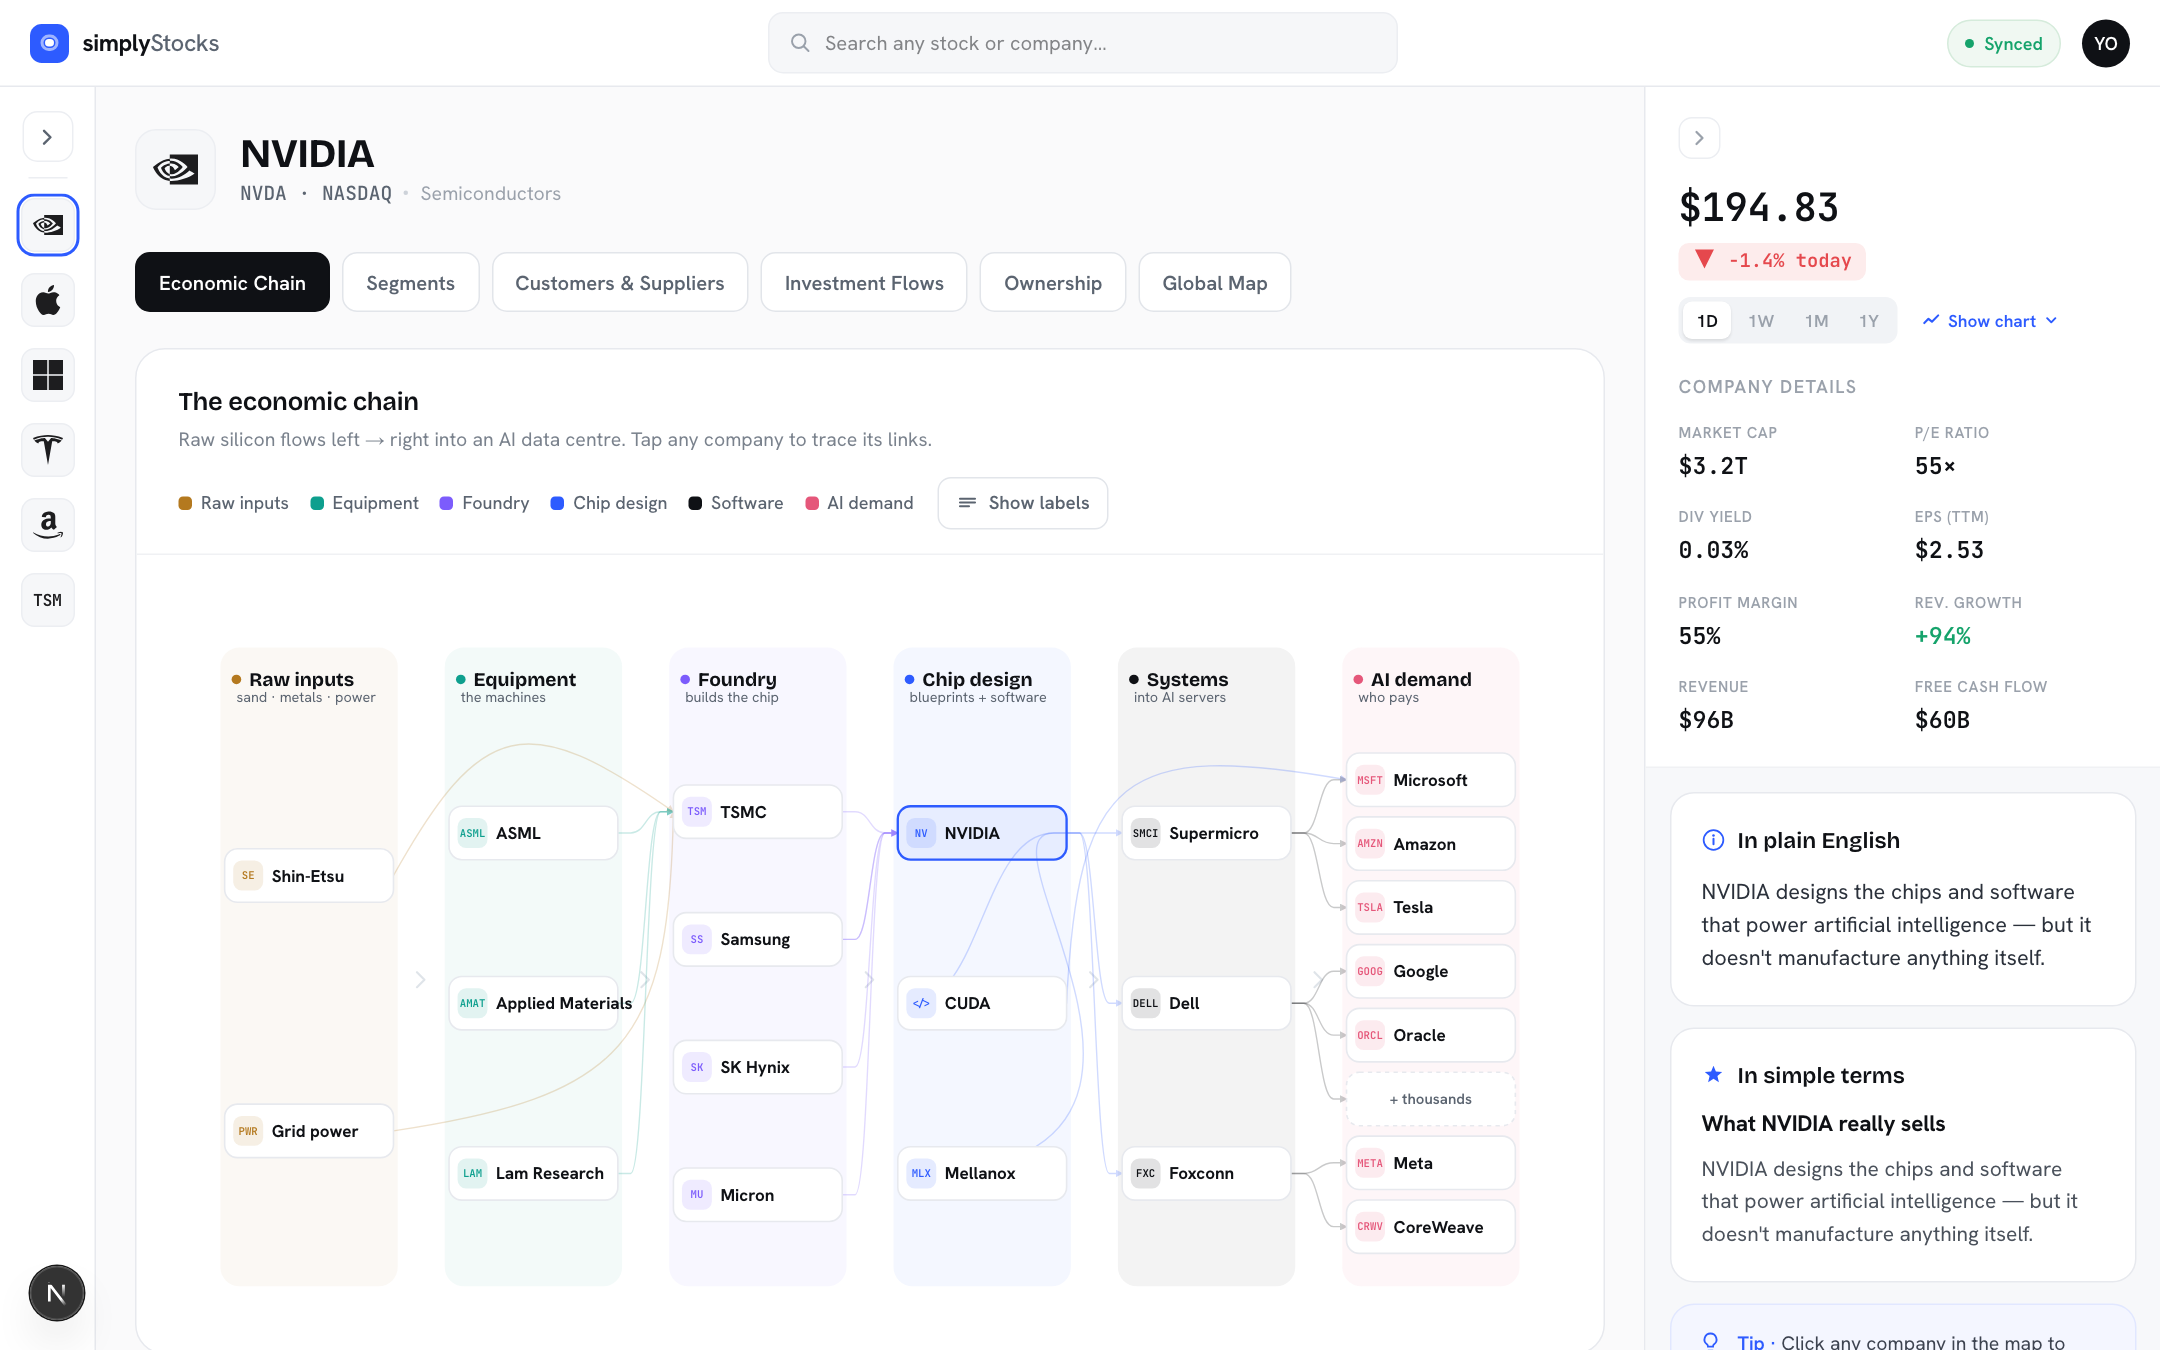Toggle Show labels on the chain map
The height and width of the screenshot is (1350, 2160).
point(1023,503)
